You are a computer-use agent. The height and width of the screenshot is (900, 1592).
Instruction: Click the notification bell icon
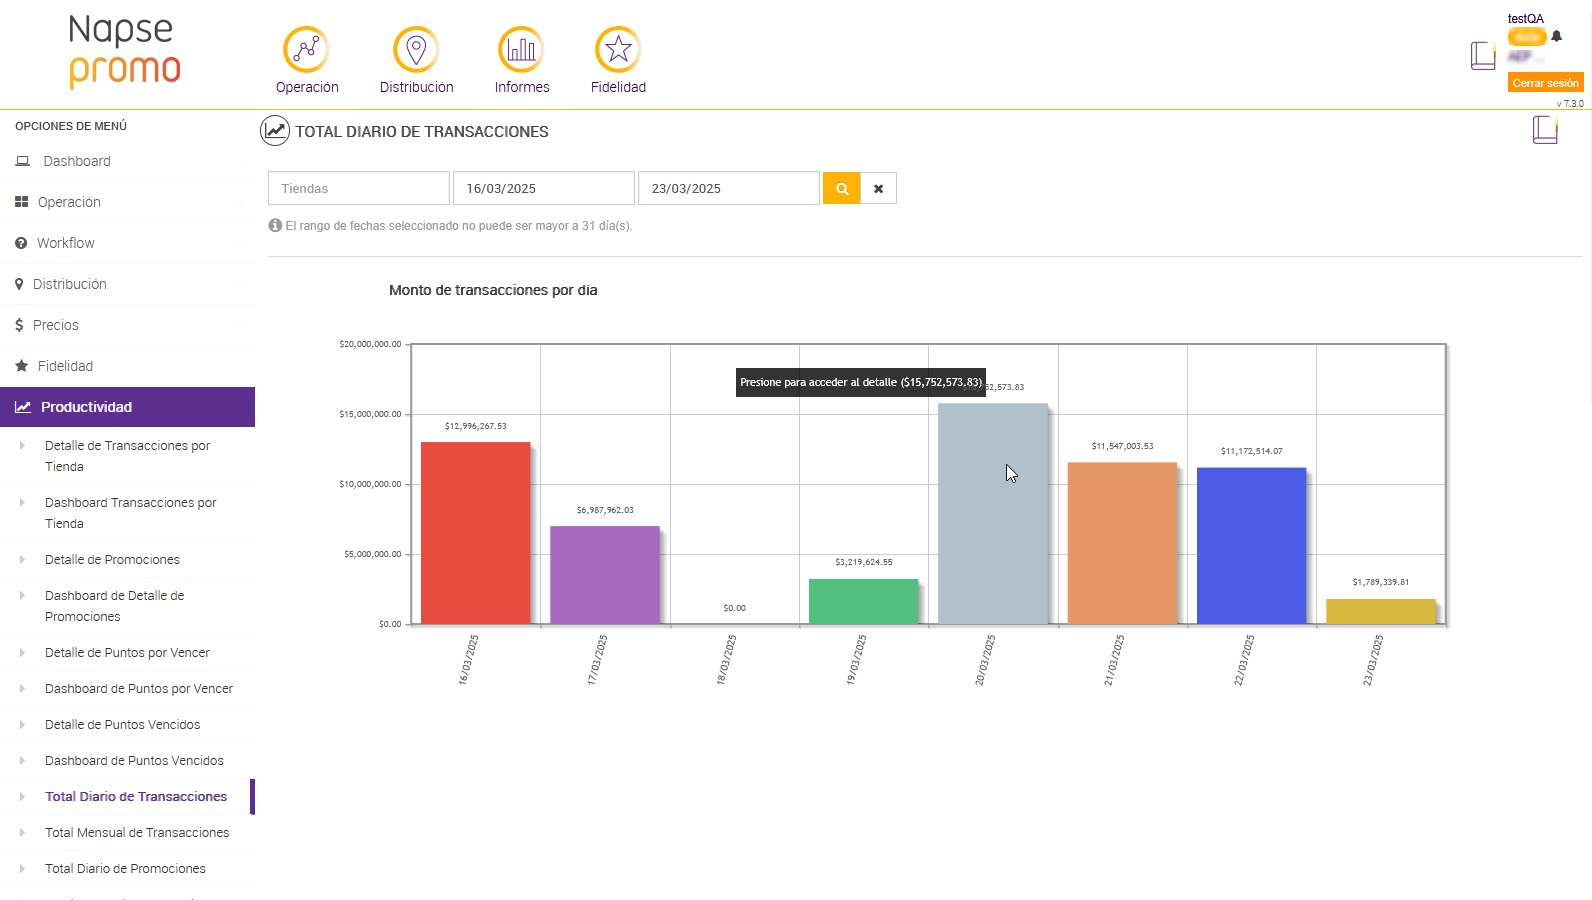tap(1556, 36)
